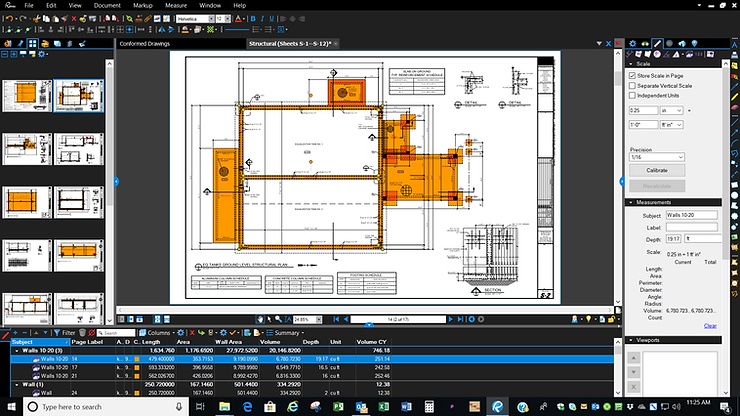
Task: Open the font size dropdown
Action: pyautogui.click(x=227, y=19)
